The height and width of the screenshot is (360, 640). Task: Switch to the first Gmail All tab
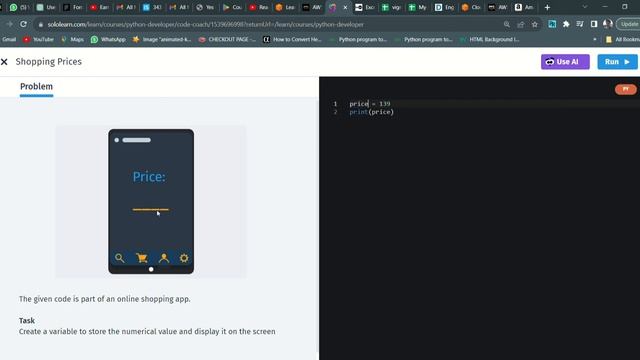coord(126,7)
